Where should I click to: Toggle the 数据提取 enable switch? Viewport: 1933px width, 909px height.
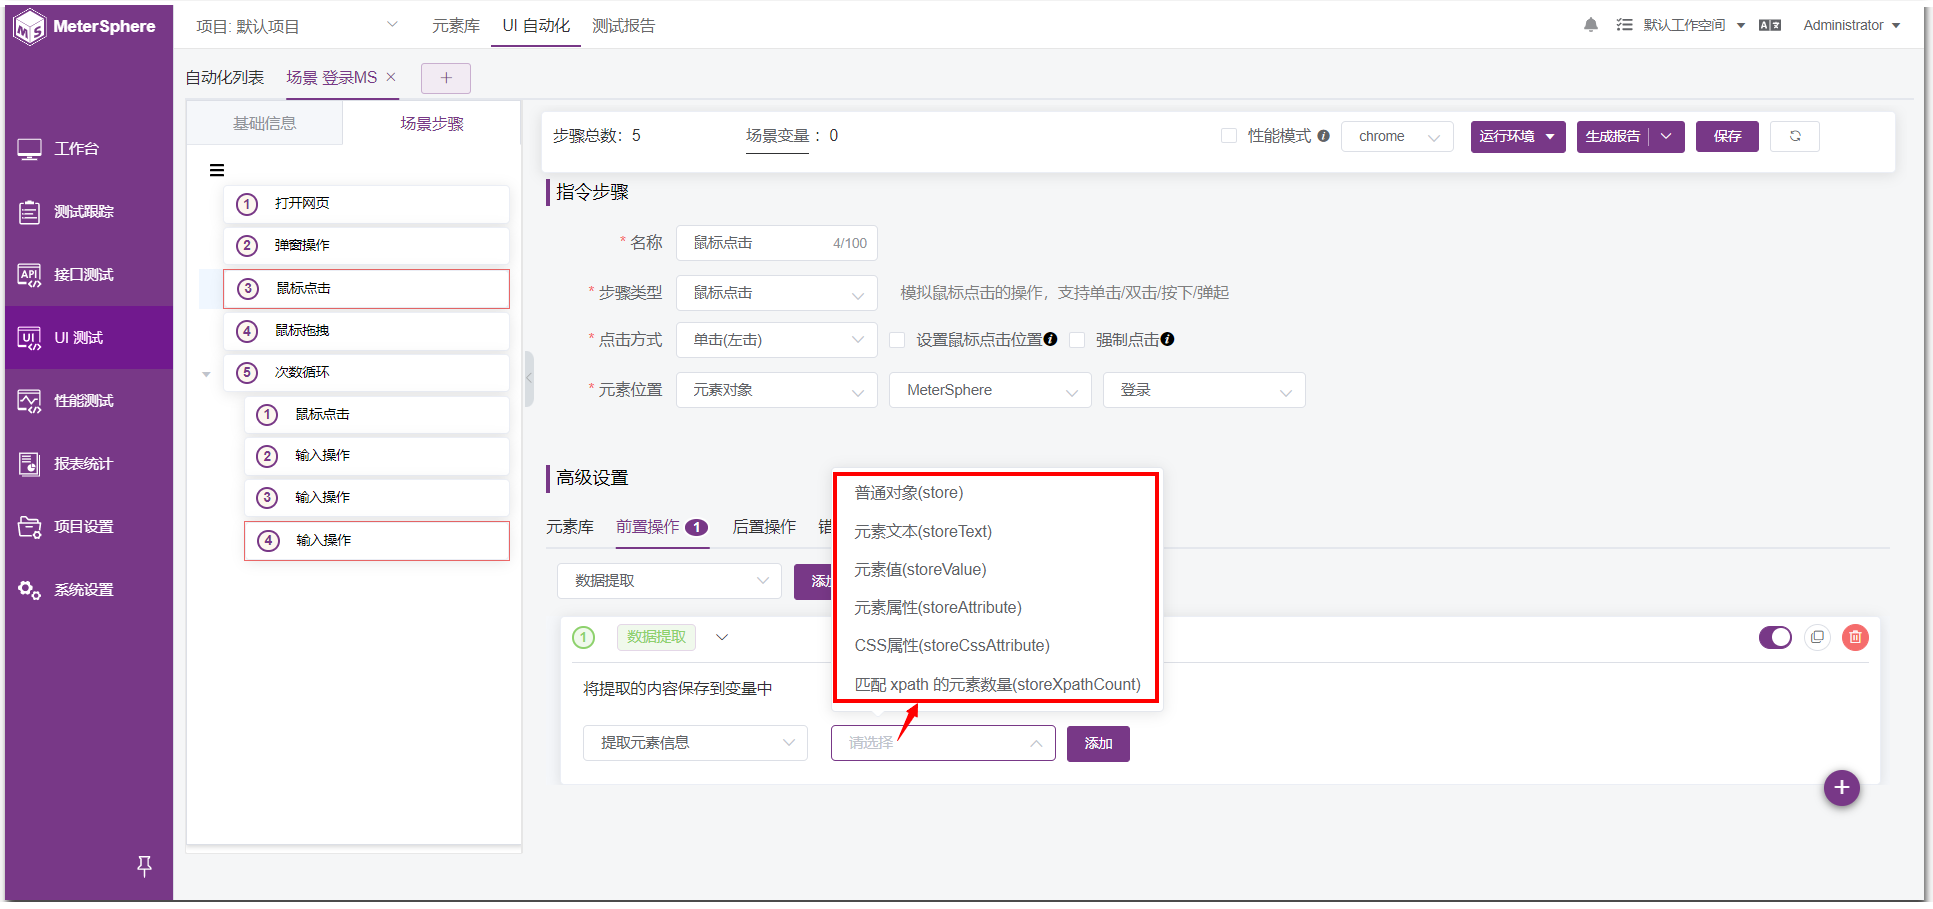click(1775, 637)
